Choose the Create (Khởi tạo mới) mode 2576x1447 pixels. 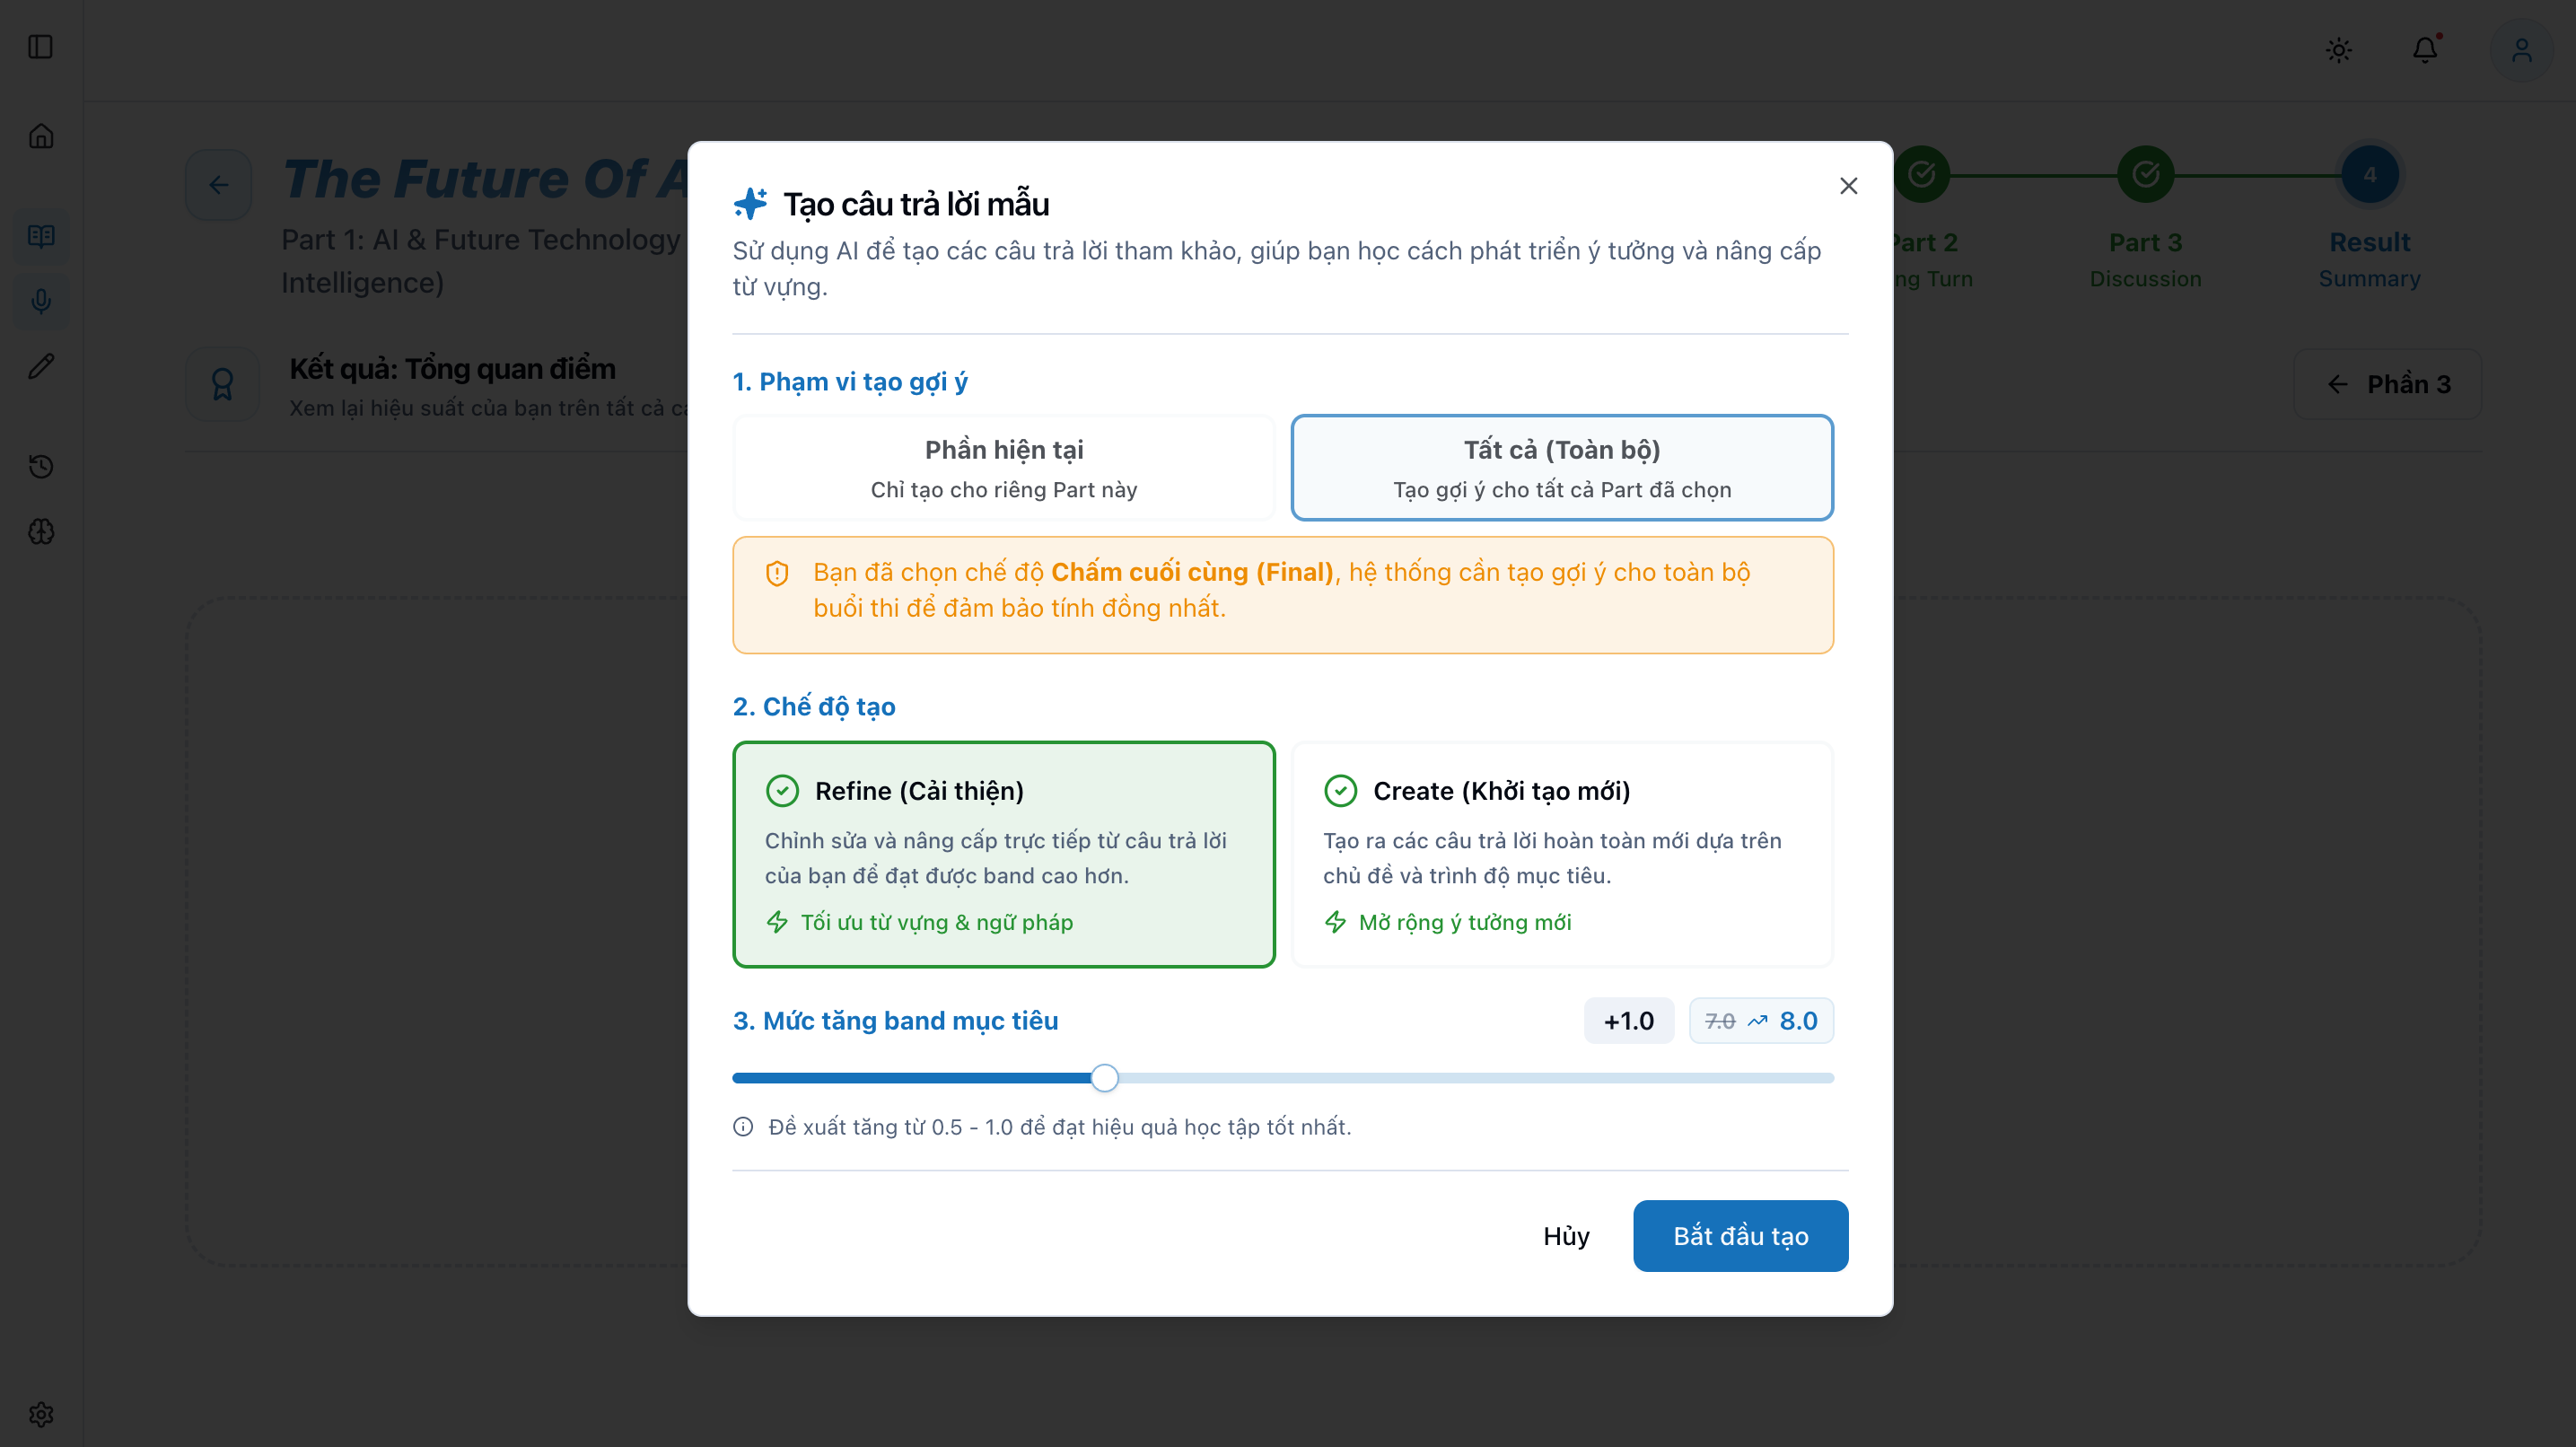pyautogui.click(x=1561, y=854)
